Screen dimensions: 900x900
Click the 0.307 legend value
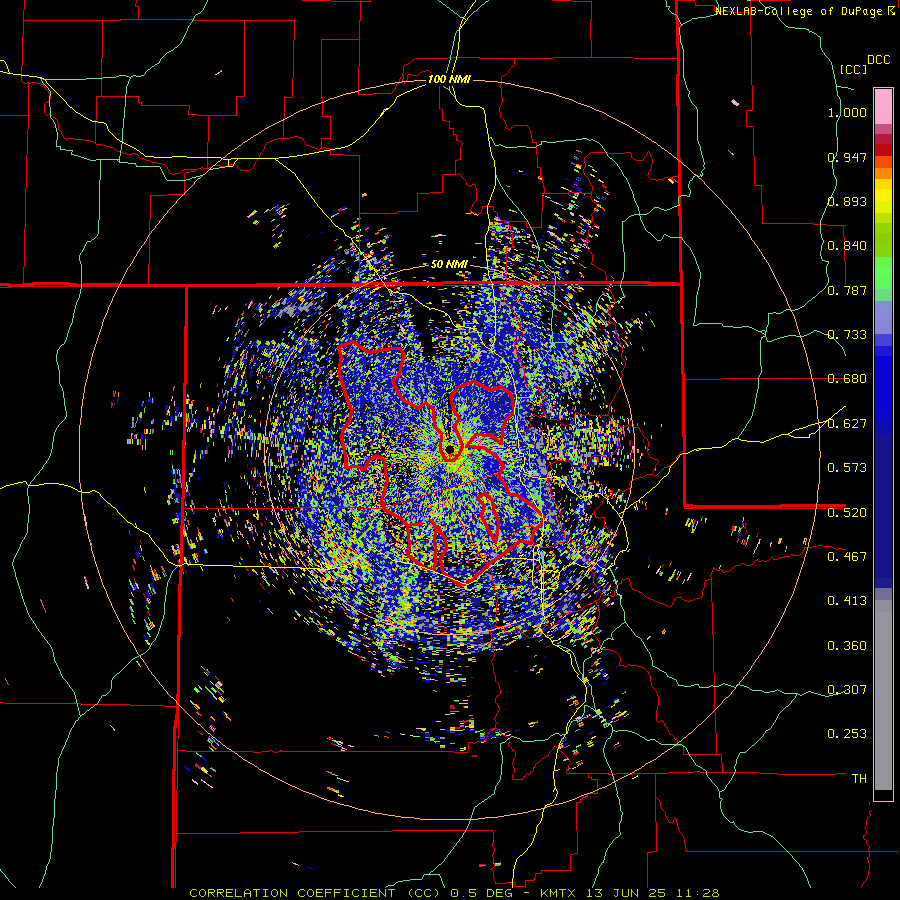[847, 690]
